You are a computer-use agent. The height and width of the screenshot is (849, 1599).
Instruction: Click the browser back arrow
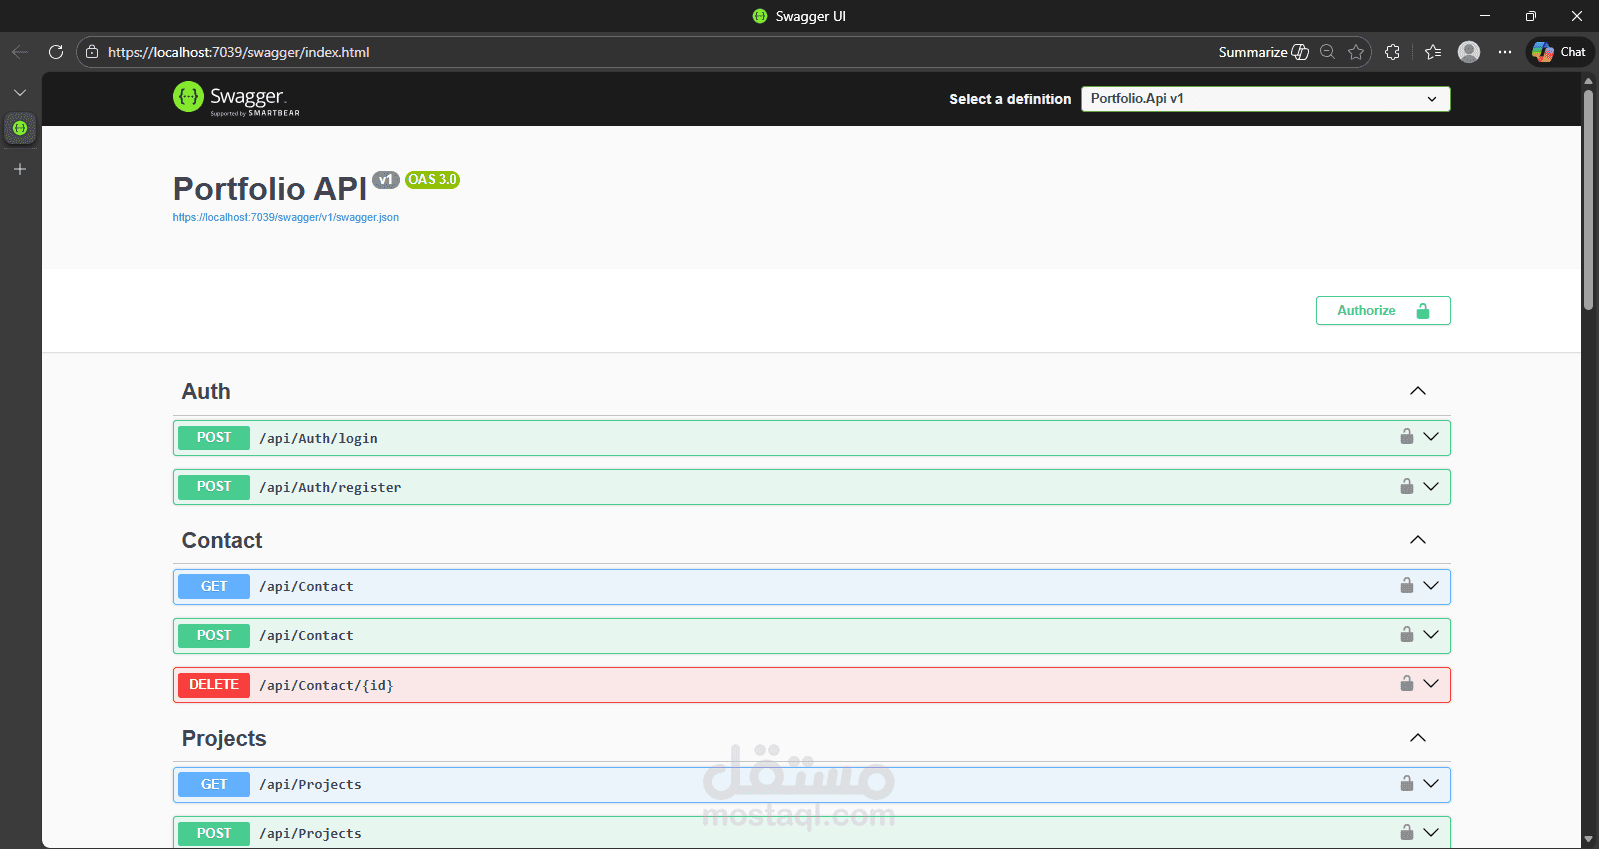click(x=20, y=52)
